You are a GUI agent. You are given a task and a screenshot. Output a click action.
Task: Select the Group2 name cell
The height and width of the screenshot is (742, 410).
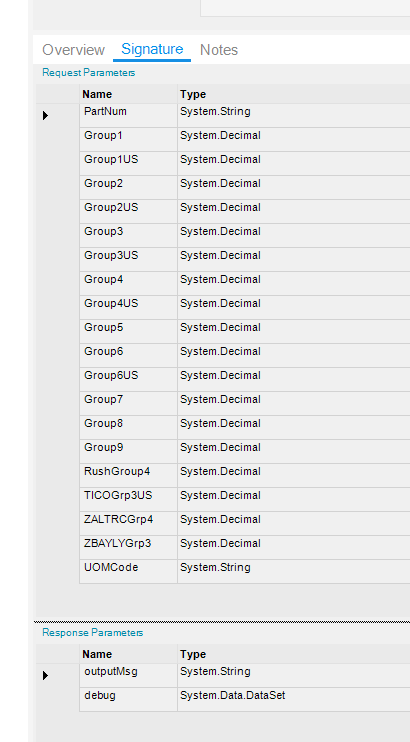(128, 187)
